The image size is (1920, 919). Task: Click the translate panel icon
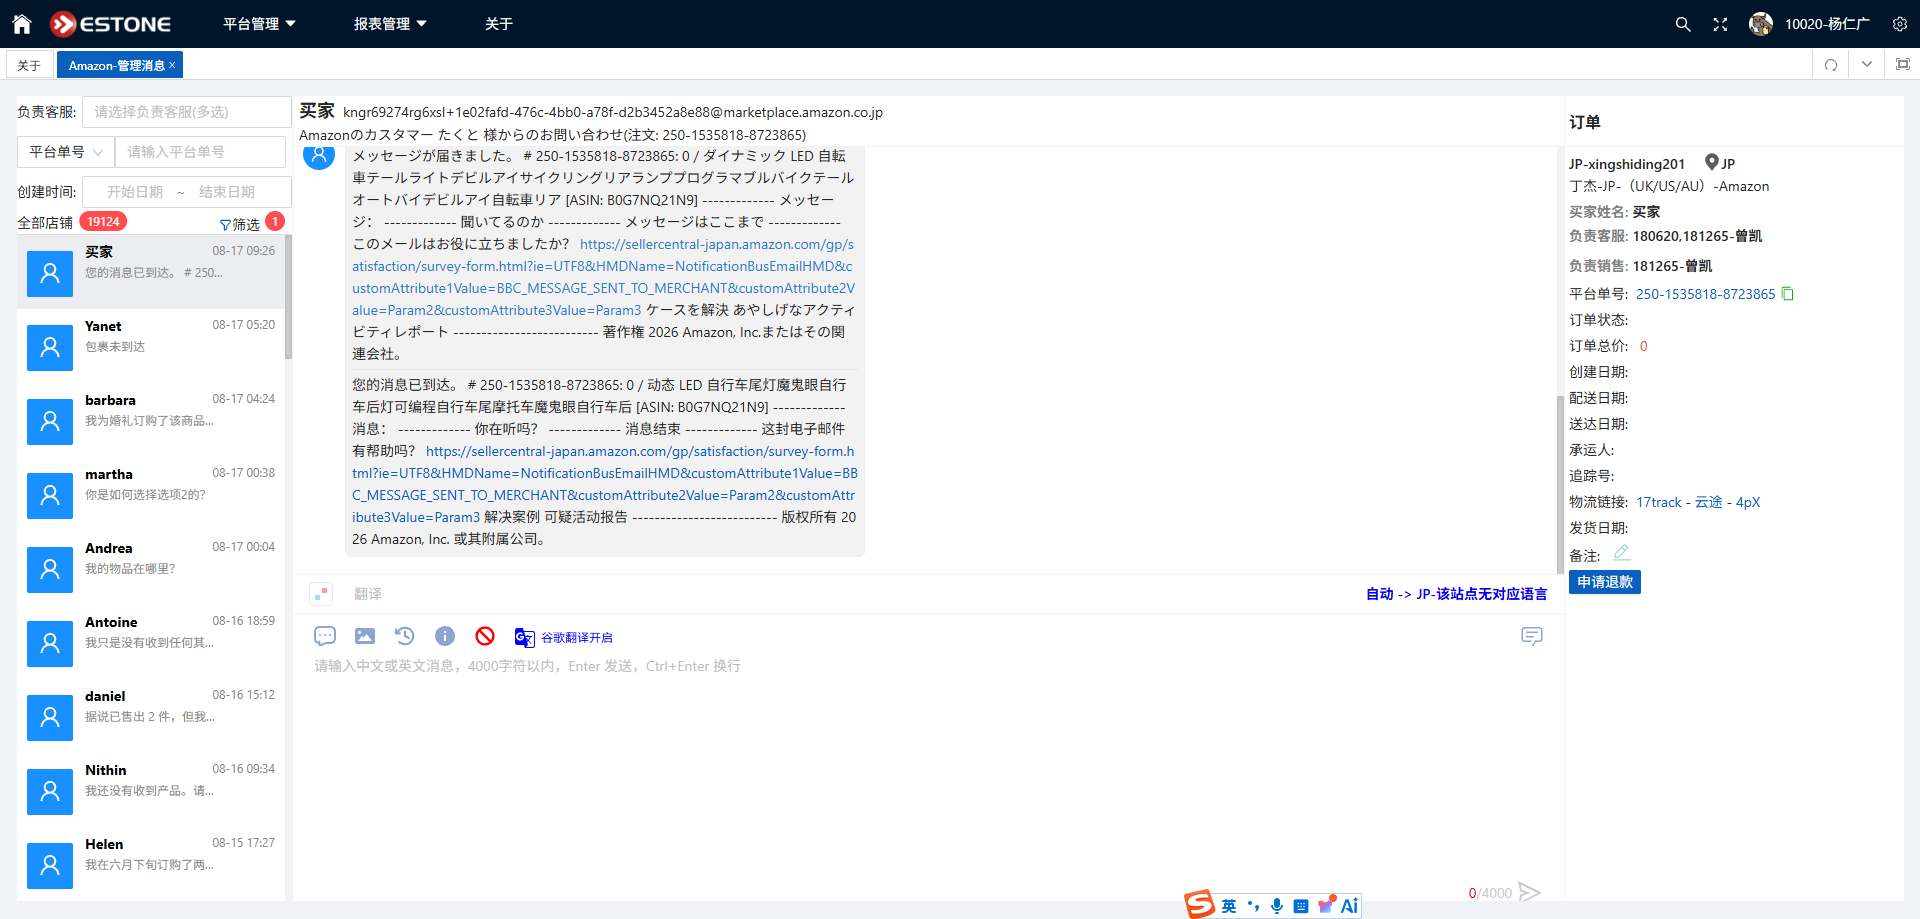(x=321, y=594)
